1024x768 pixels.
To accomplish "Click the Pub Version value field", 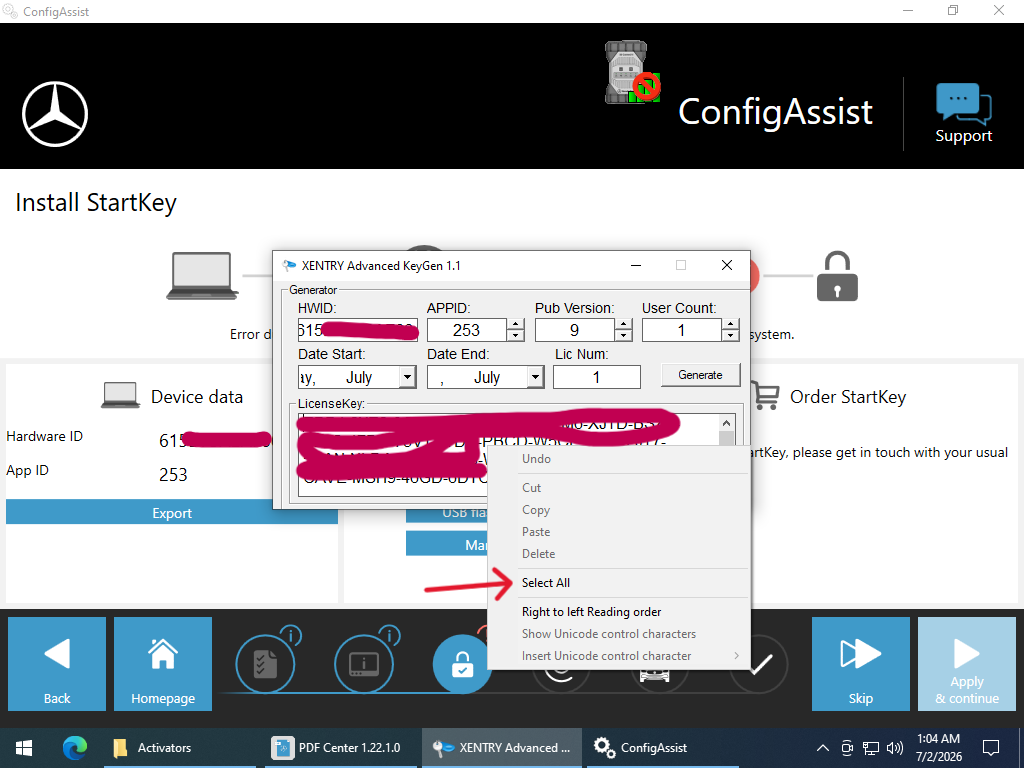I will (575, 330).
